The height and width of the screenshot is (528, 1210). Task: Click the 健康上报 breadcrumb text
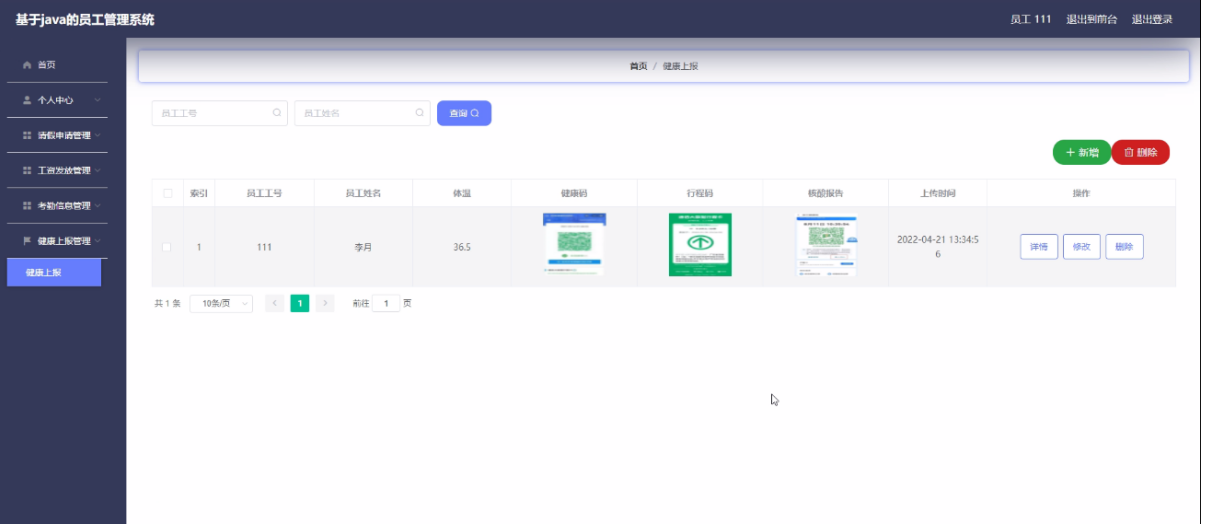pos(680,66)
